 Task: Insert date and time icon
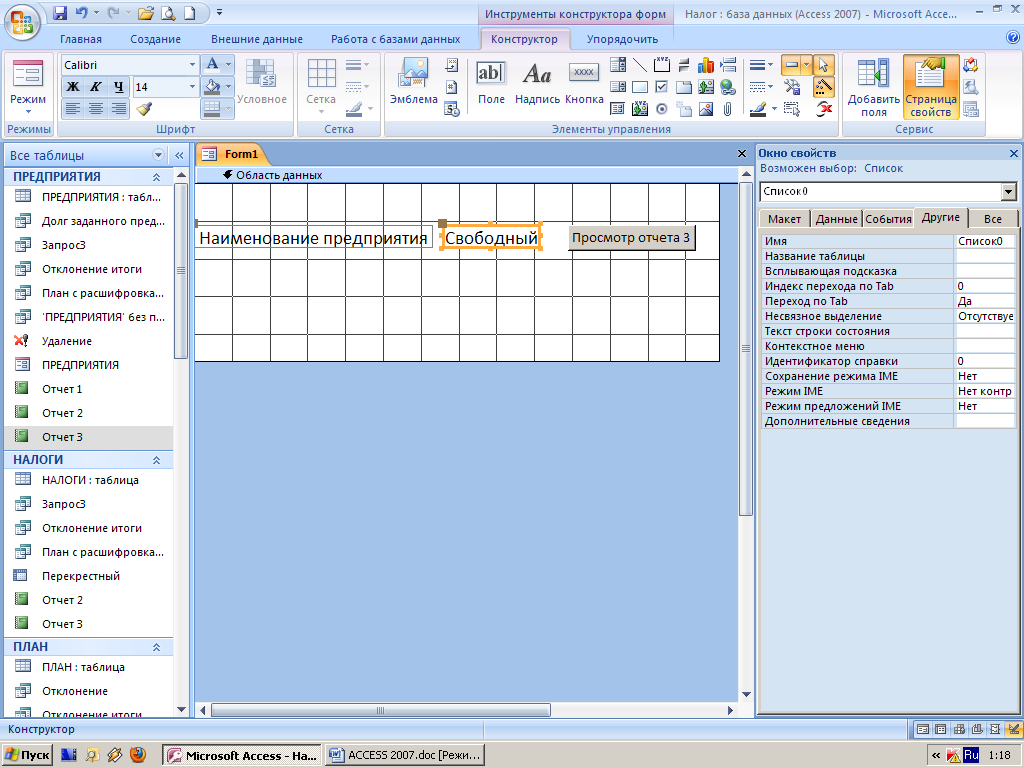pos(452,109)
